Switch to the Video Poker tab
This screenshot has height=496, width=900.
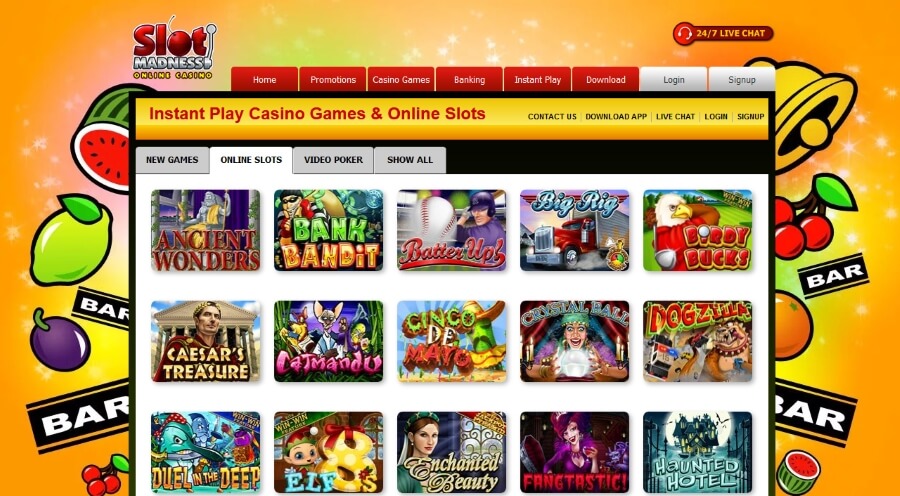coord(333,160)
